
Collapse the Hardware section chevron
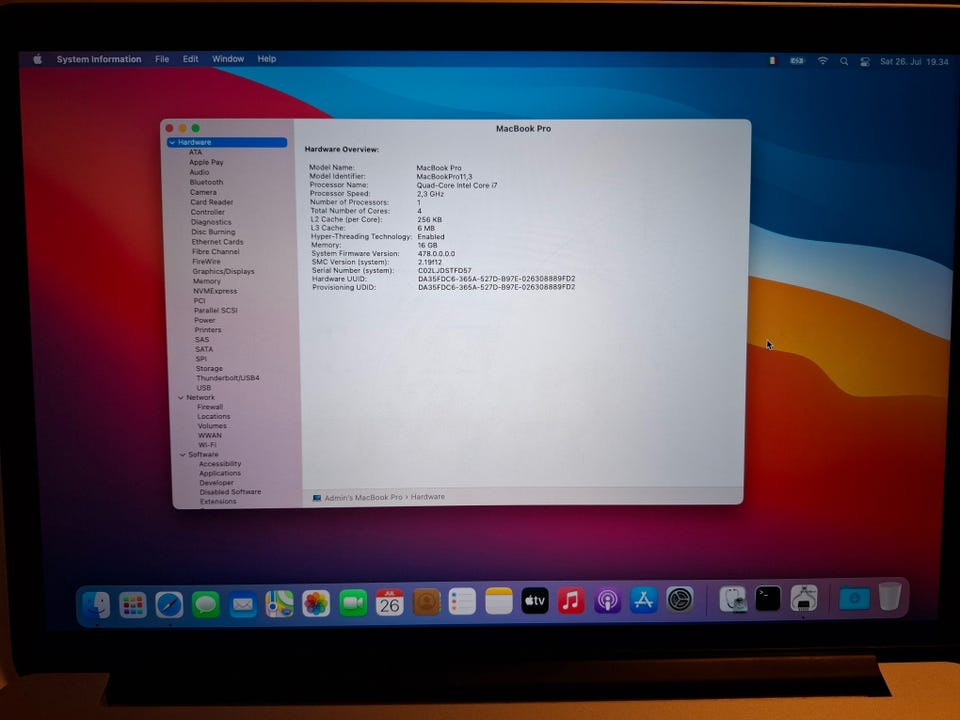[x=172, y=143]
